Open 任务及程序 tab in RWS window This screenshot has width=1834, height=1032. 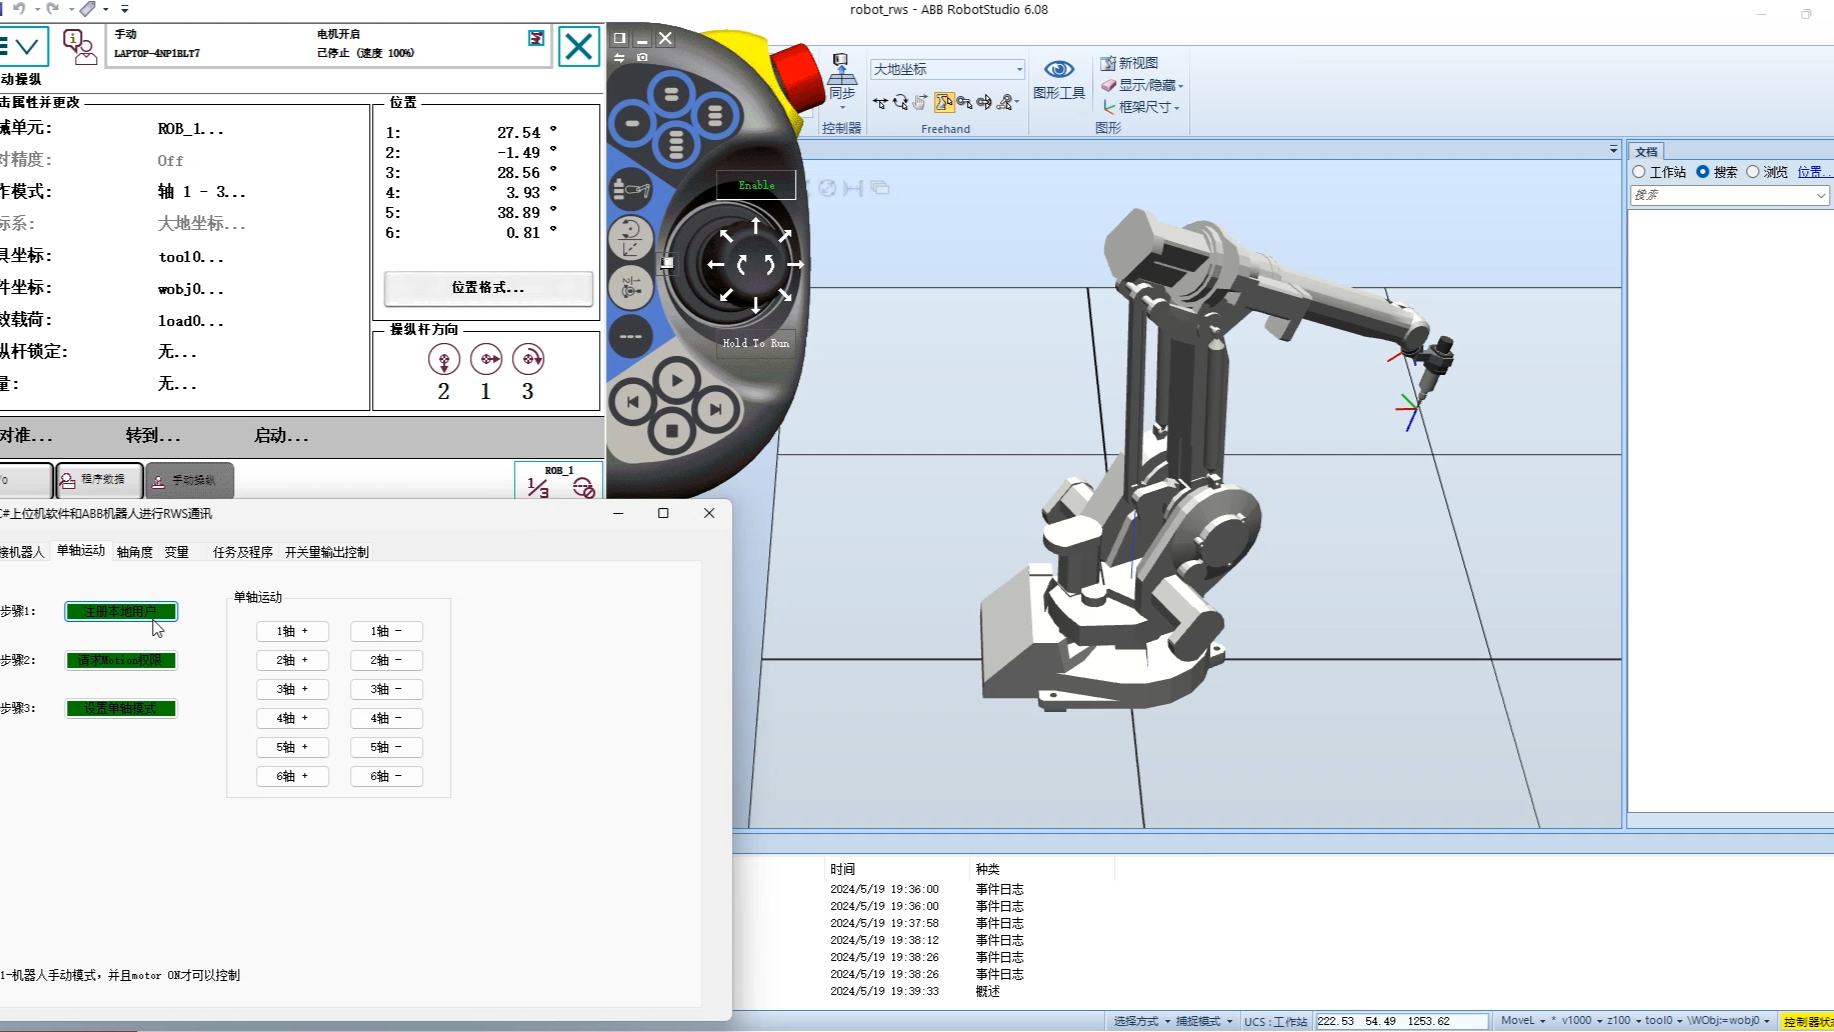pos(243,552)
